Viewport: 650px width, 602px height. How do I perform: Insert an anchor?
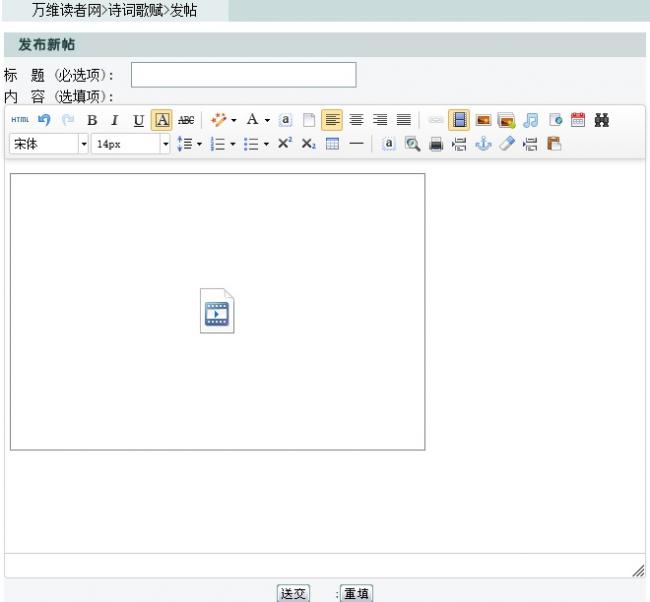pos(483,144)
